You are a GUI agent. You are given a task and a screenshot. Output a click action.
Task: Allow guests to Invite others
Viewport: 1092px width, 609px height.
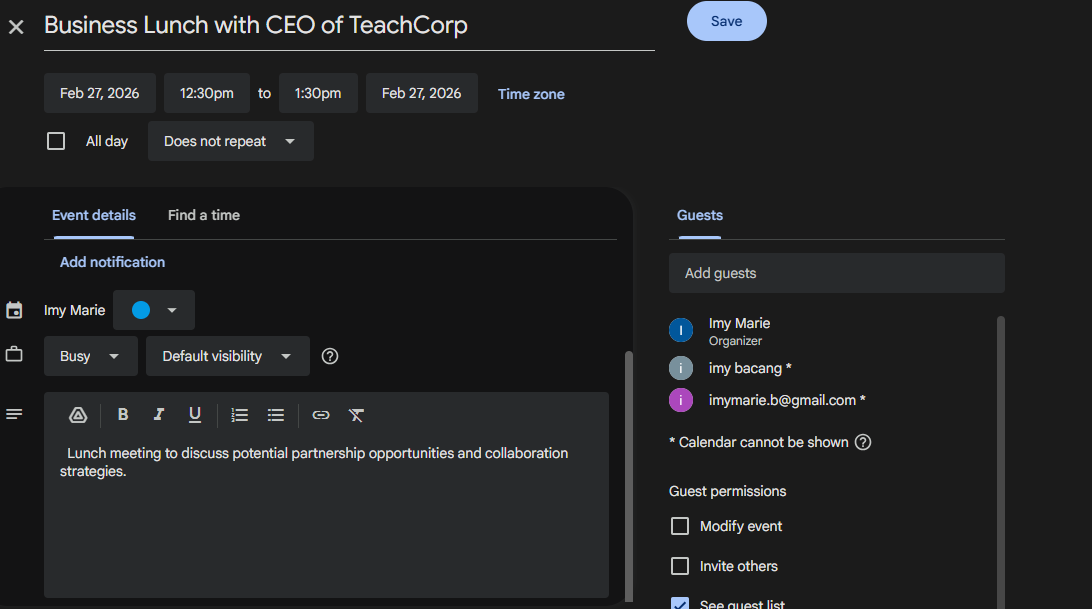coord(680,566)
